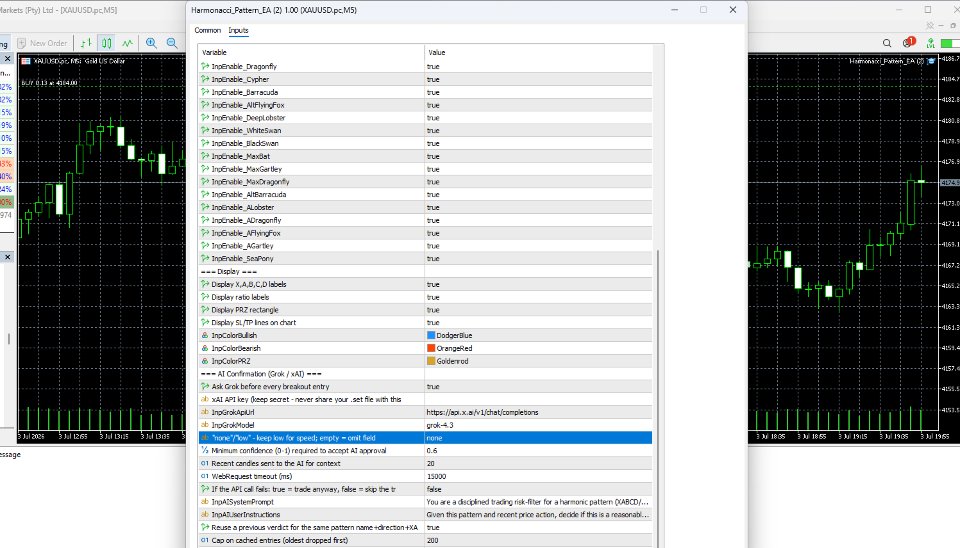Open OrangeRed color dropdown value
This screenshot has height=548, width=960.
(538, 348)
